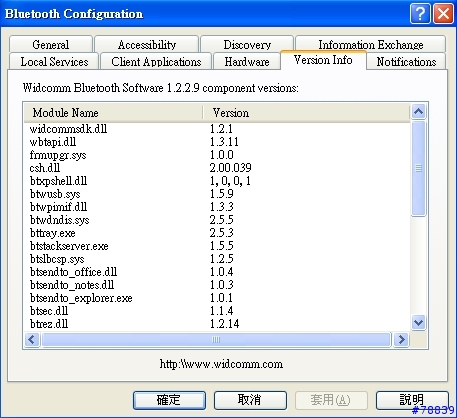Click the version value 2.00.039

[x=230, y=168]
